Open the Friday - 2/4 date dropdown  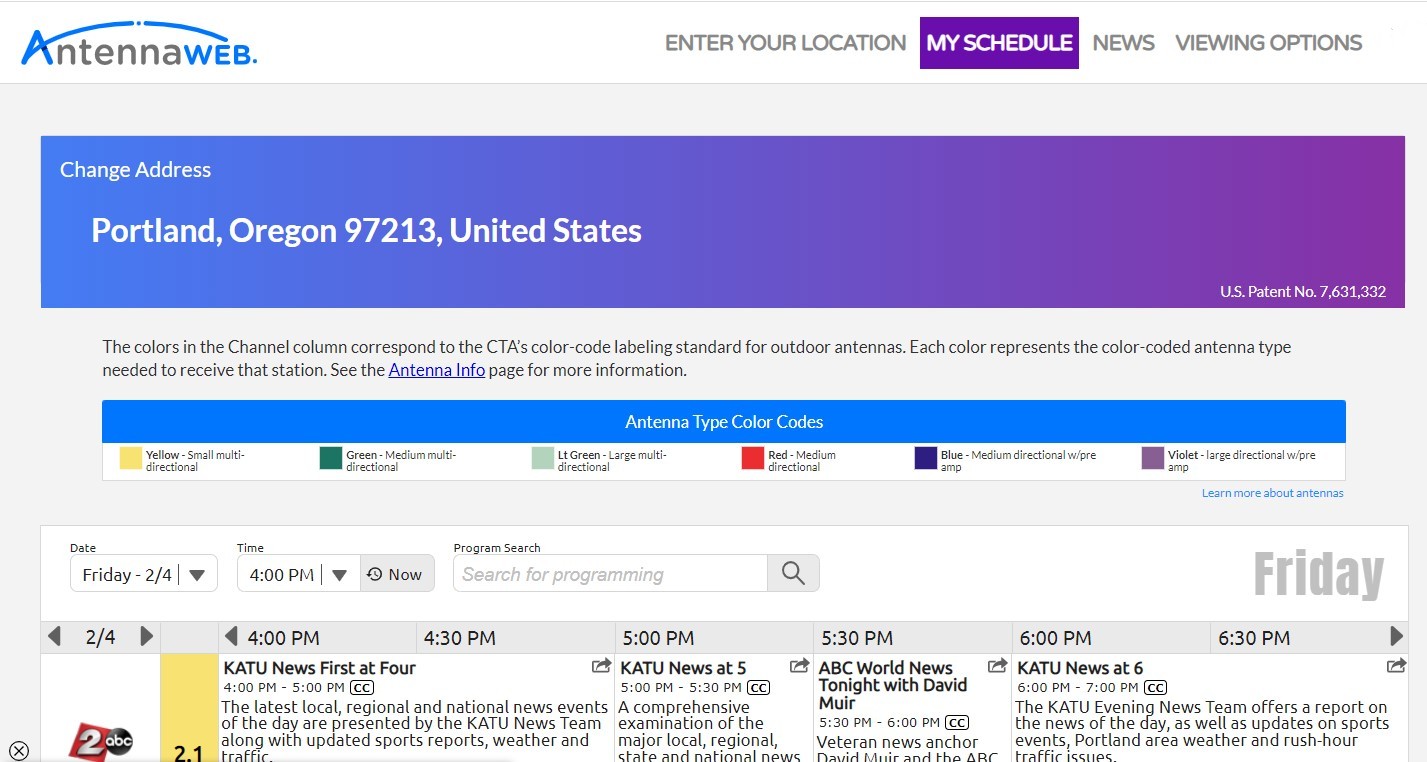point(144,574)
